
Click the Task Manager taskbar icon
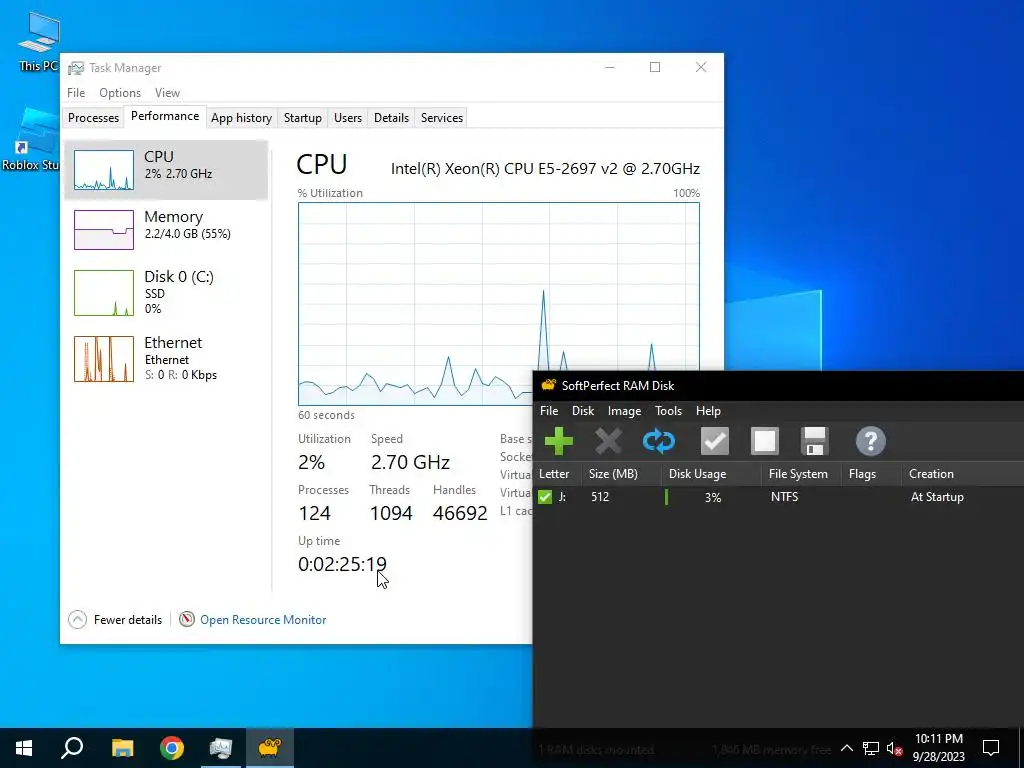tap(221, 748)
